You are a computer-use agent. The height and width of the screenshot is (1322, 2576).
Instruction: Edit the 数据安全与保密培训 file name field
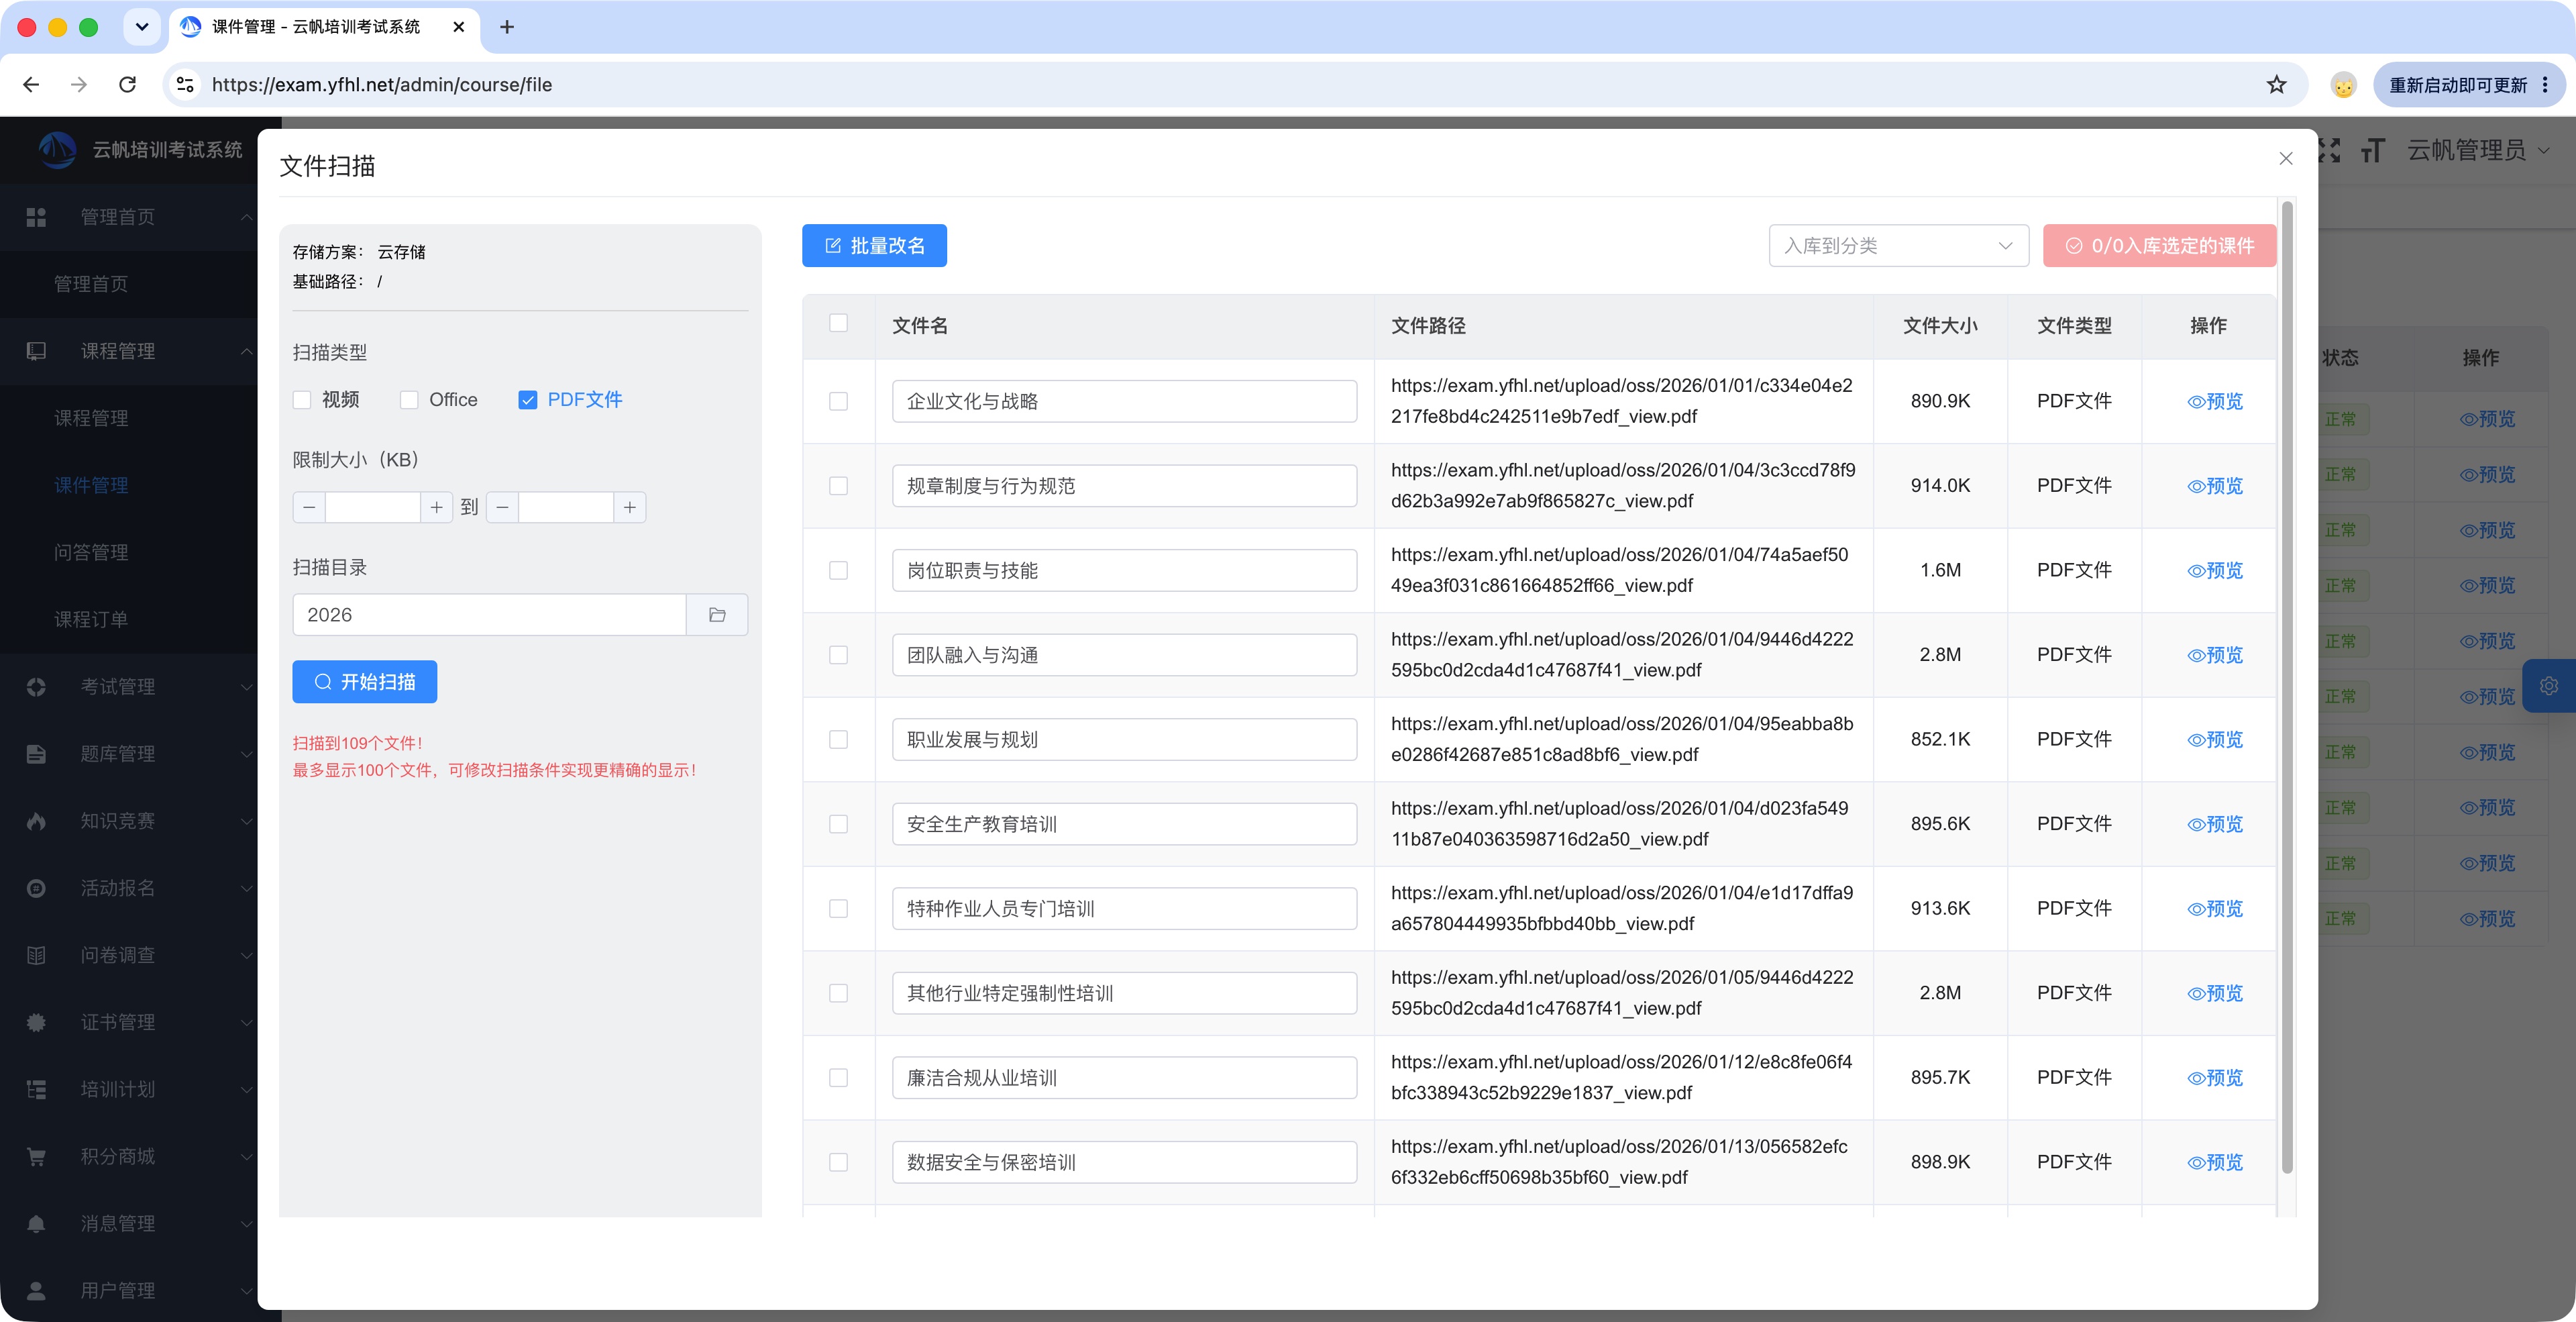(1124, 1162)
